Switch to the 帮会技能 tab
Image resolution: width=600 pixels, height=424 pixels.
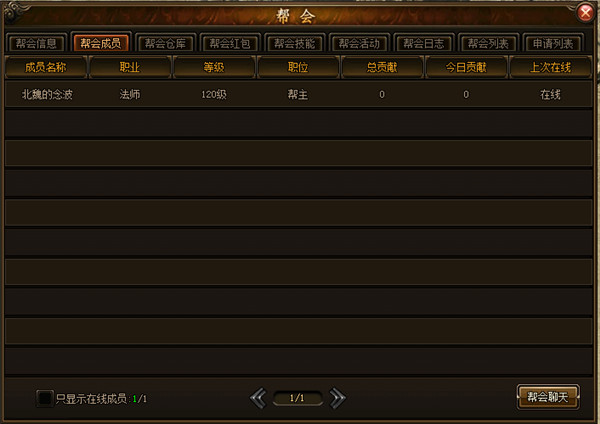pyautogui.click(x=295, y=43)
